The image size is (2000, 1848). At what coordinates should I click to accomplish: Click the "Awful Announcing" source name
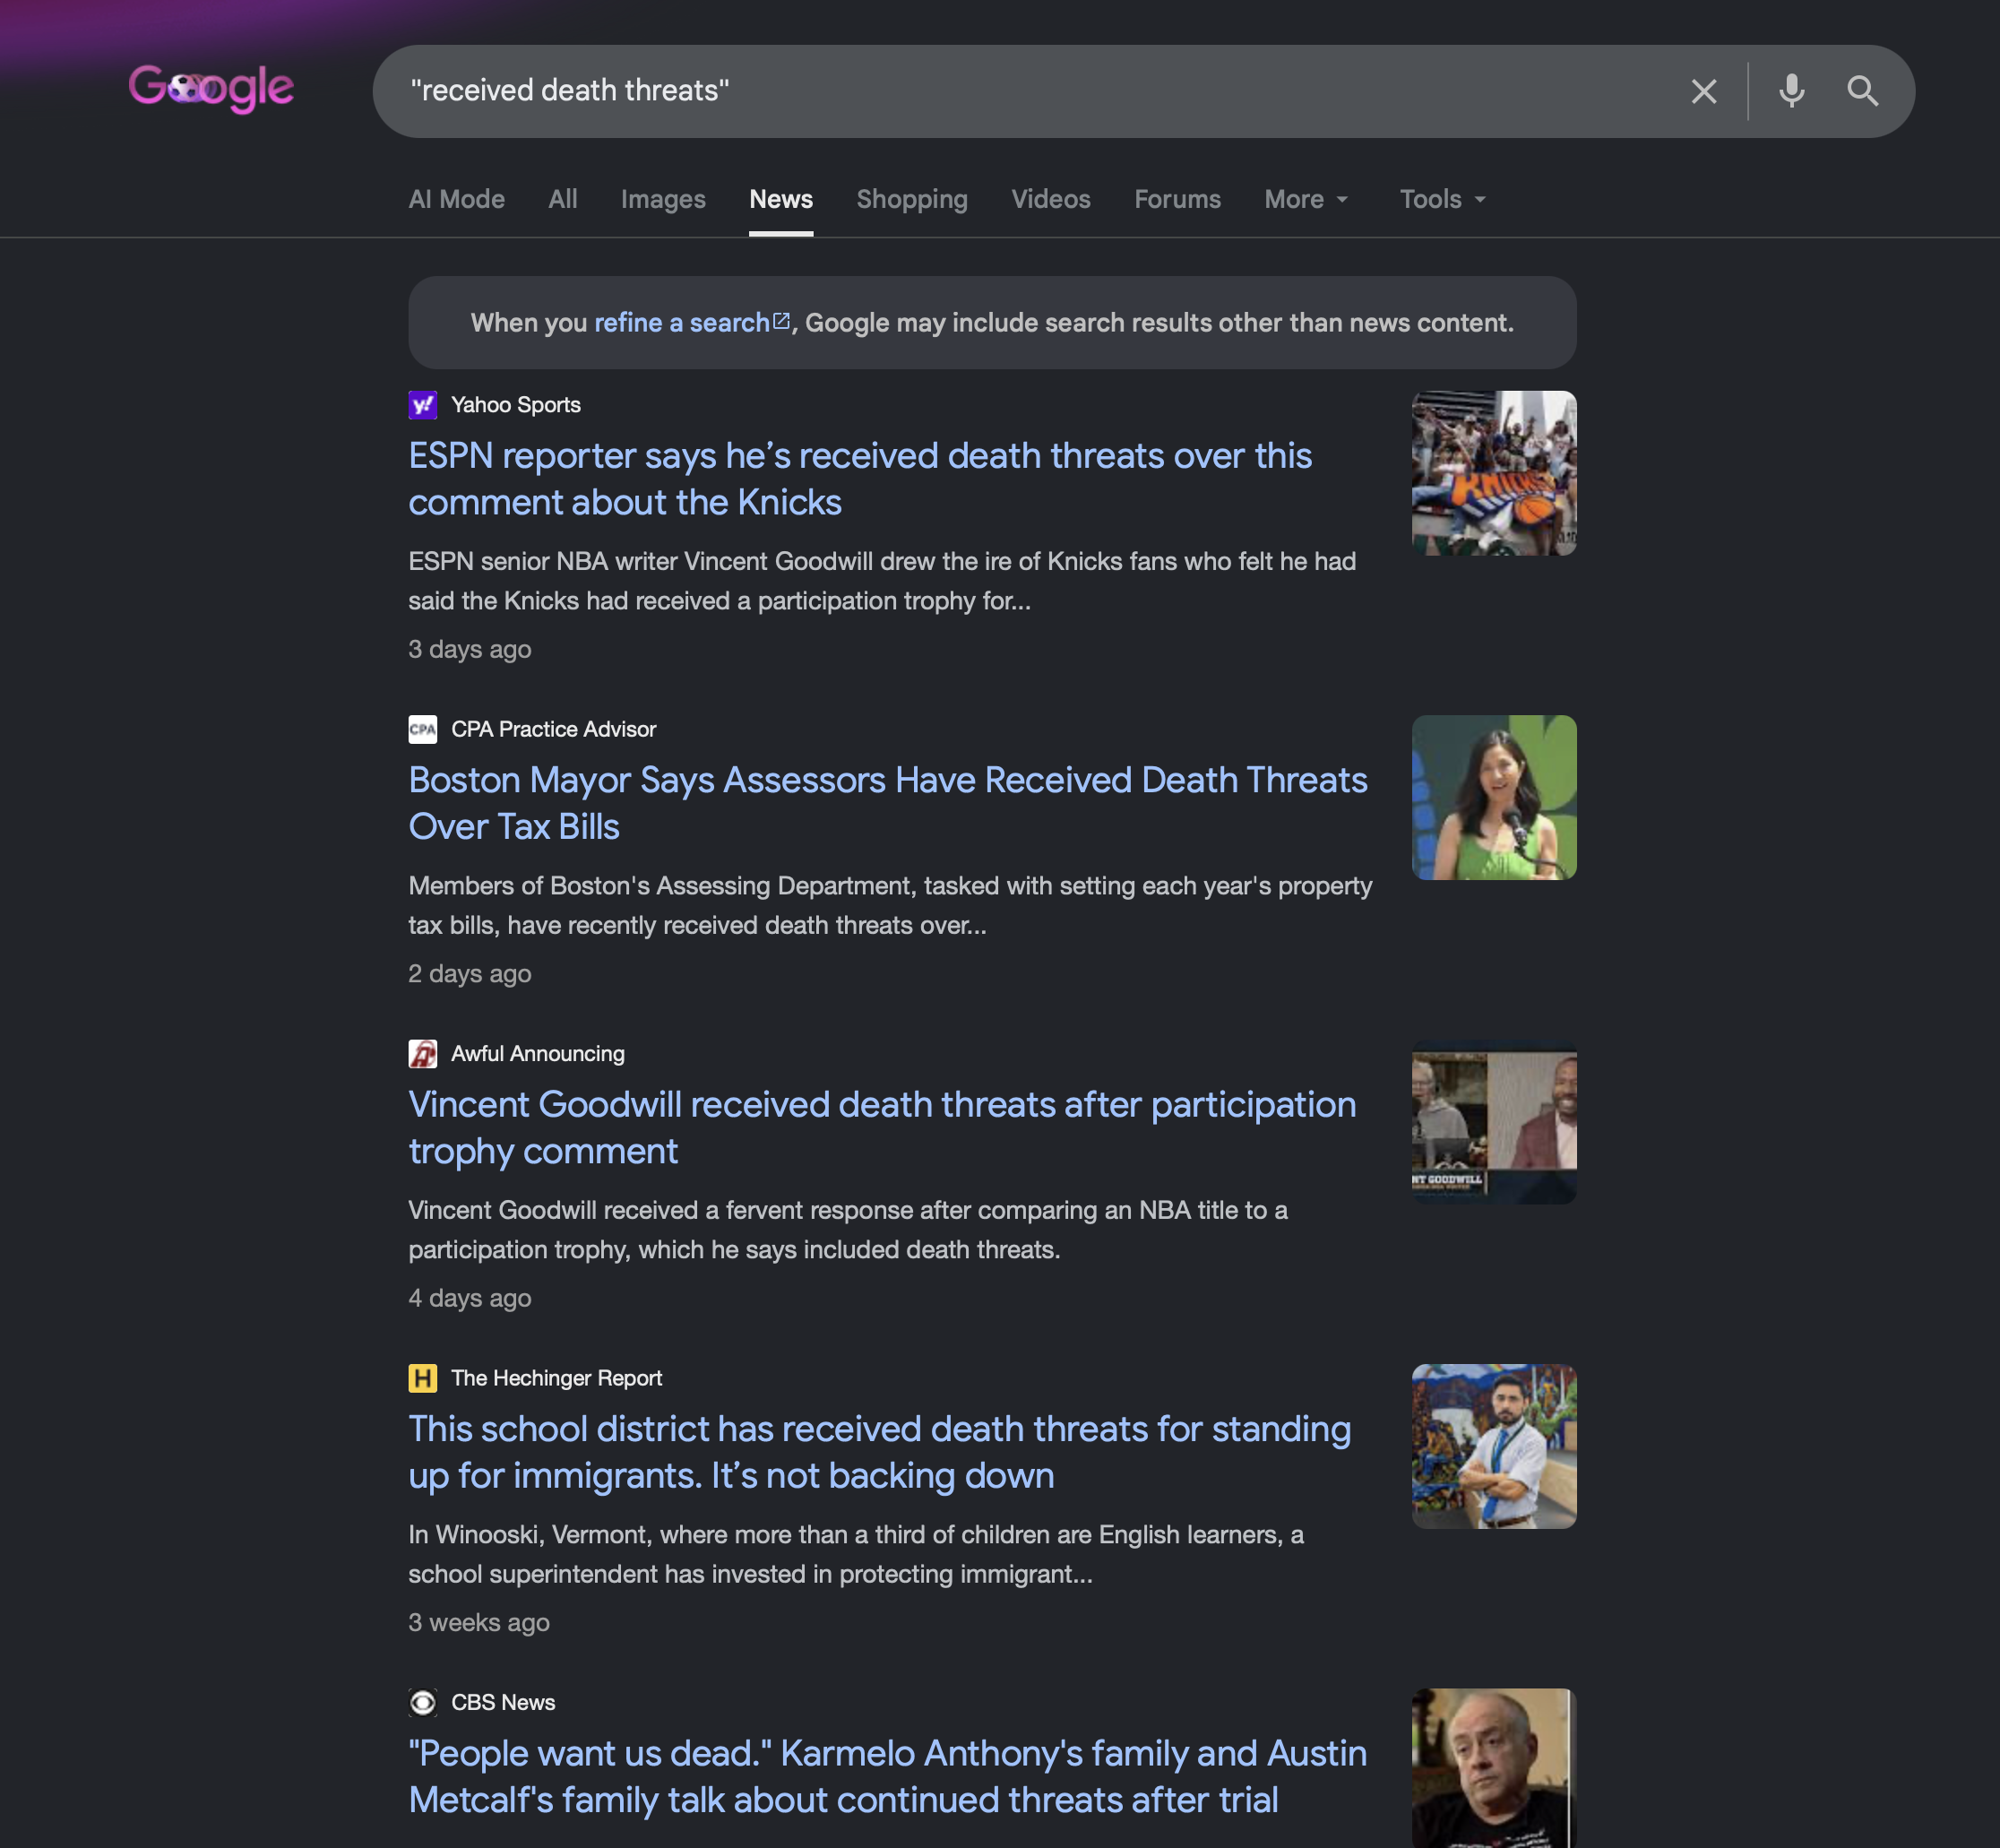point(538,1053)
